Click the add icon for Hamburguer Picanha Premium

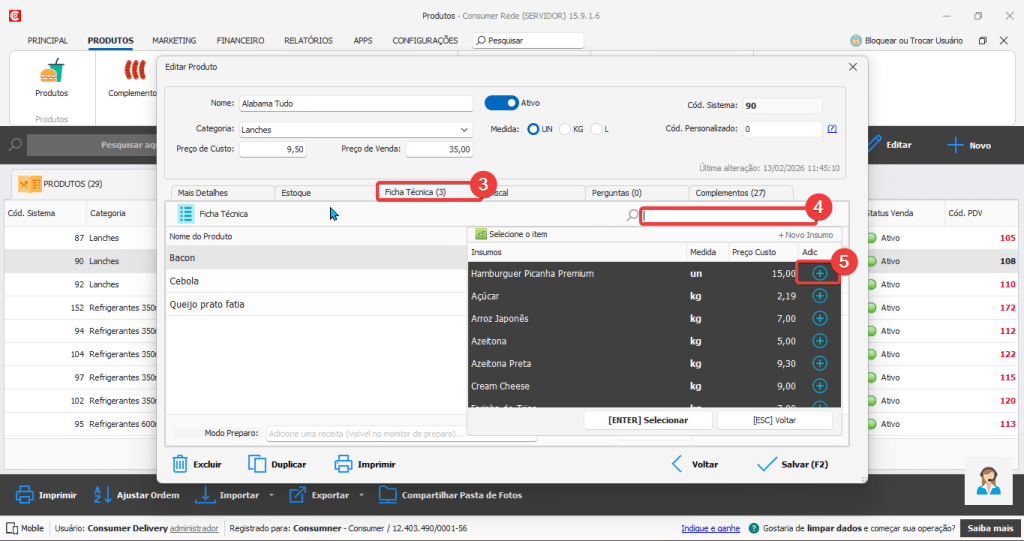[x=819, y=273]
